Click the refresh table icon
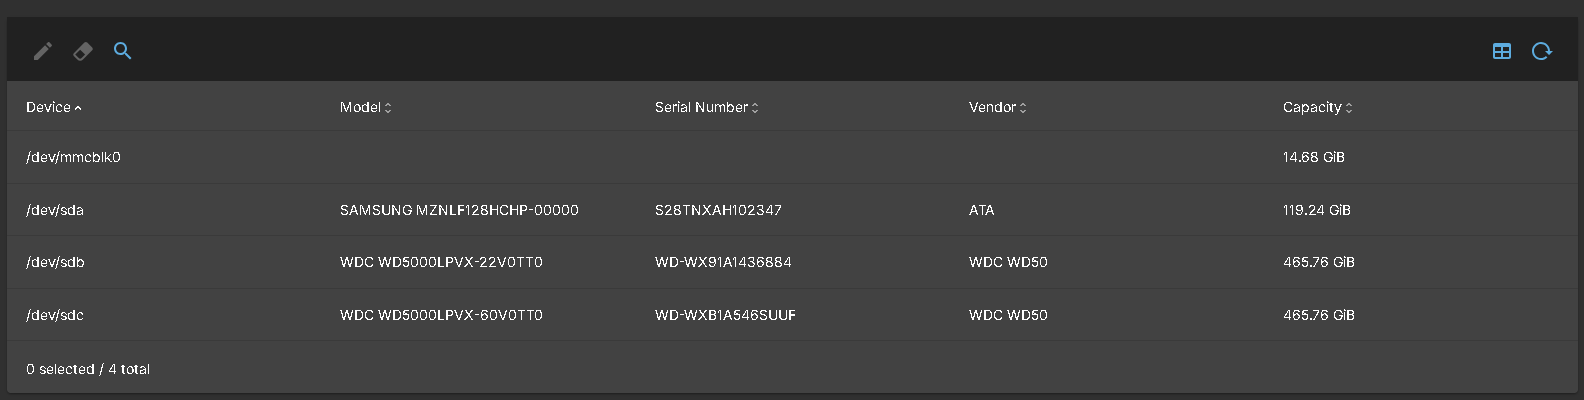The width and height of the screenshot is (1584, 400). pyautogui.click(x=1541, y=51)
